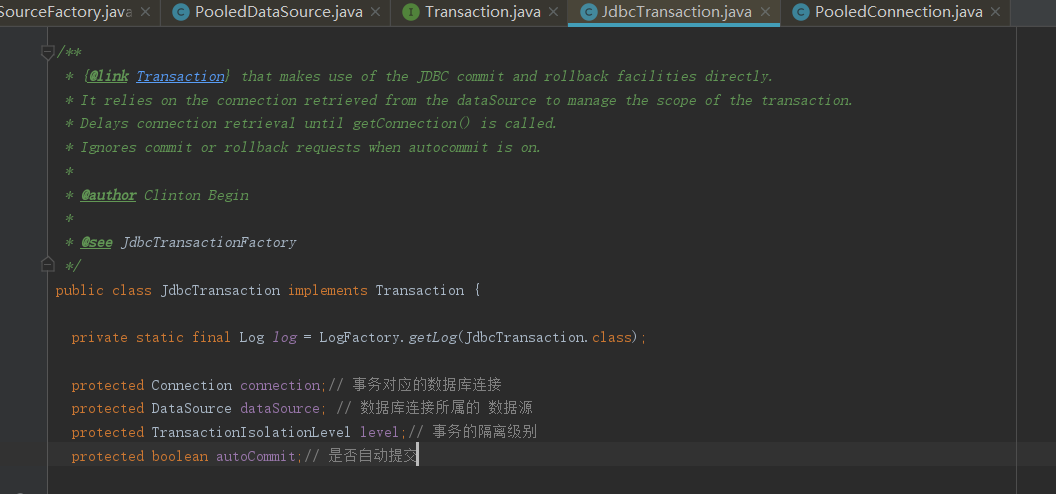Click the class icon on PooledDataSource.java tab
Image resolution: width=1056 pixels, height=494 pixels.
coord(180,12)
